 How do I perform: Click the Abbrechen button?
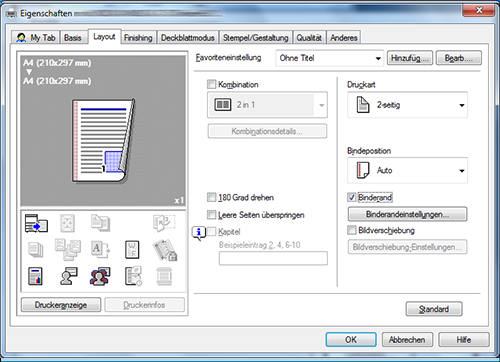[407, 340]
